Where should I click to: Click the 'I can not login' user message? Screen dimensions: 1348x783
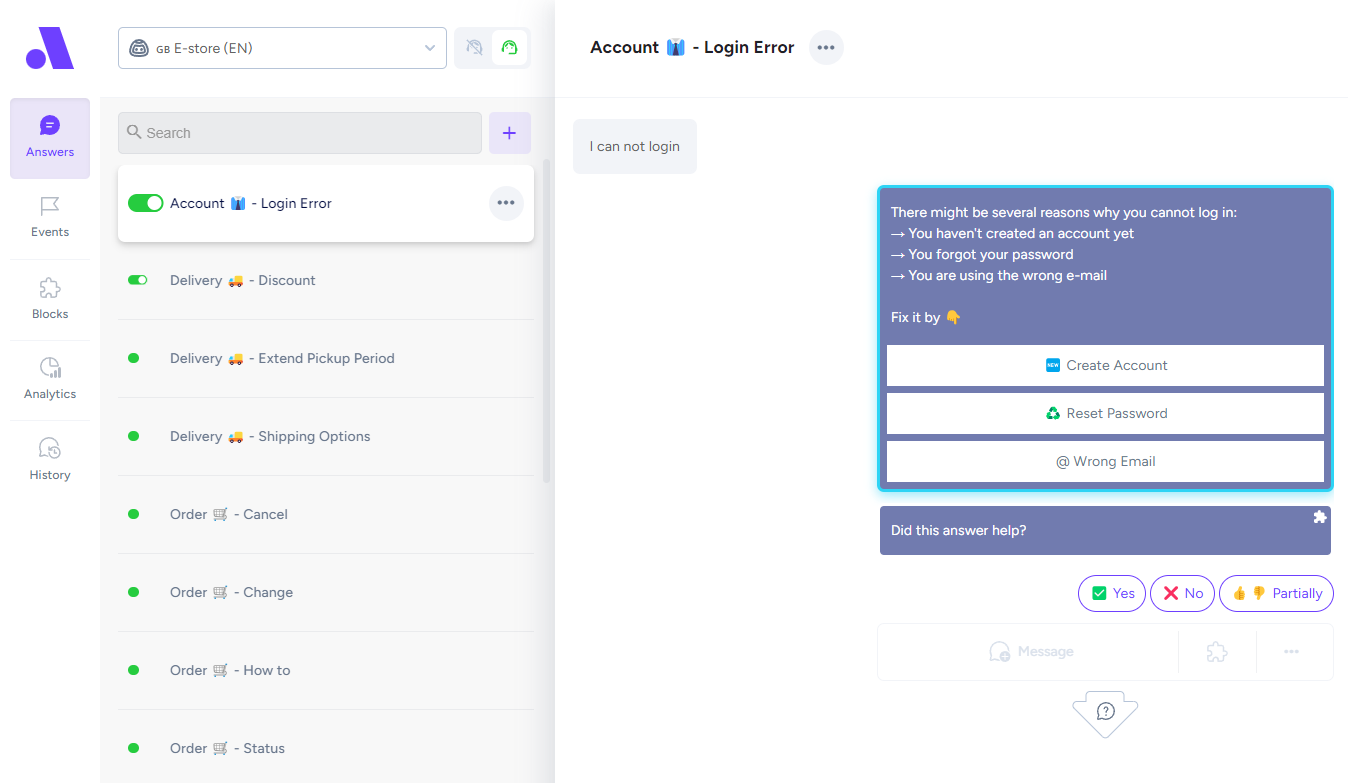click(635, 146)
